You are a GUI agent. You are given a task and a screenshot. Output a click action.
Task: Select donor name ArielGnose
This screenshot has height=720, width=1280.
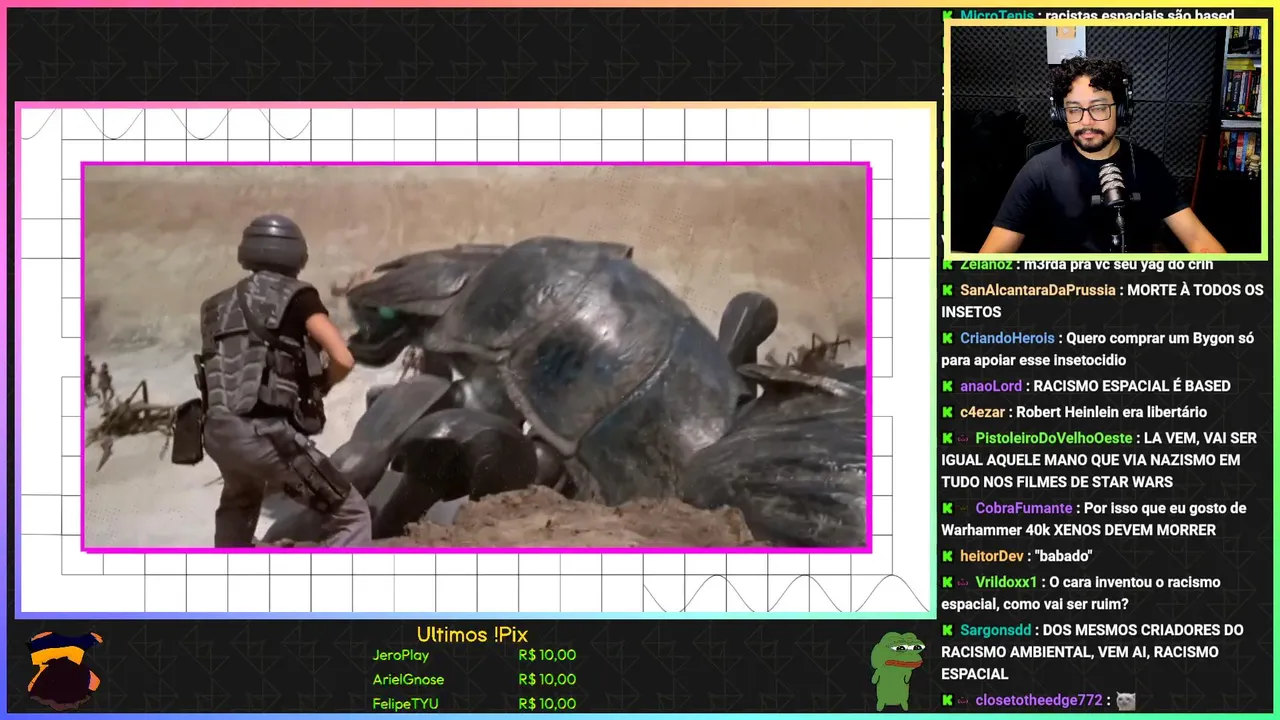pos(408,679)
